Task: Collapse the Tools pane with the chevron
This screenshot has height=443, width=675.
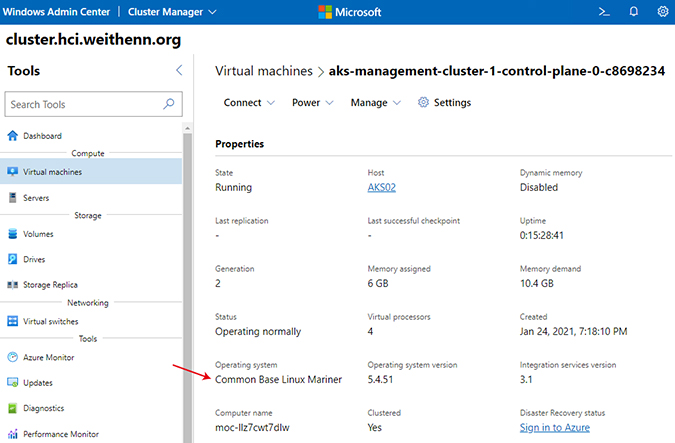Action: tap(180, 70)
